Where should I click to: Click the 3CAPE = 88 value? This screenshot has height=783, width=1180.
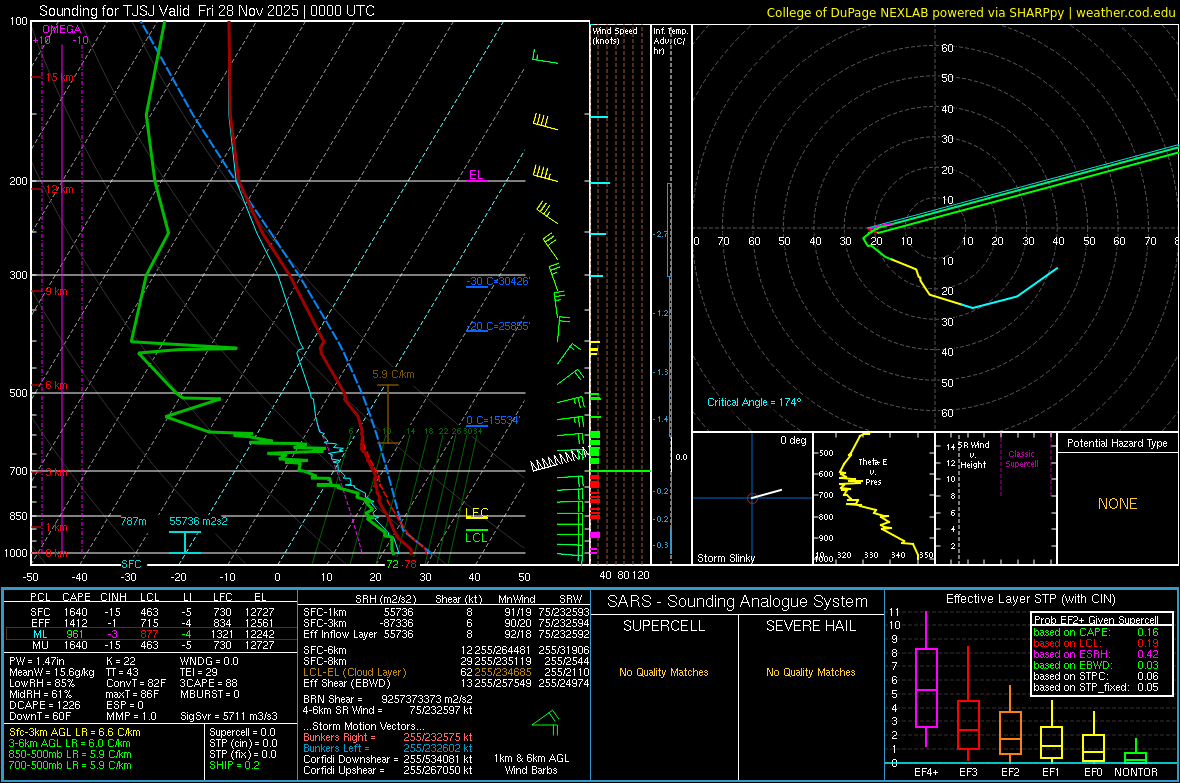pos(208,683)
